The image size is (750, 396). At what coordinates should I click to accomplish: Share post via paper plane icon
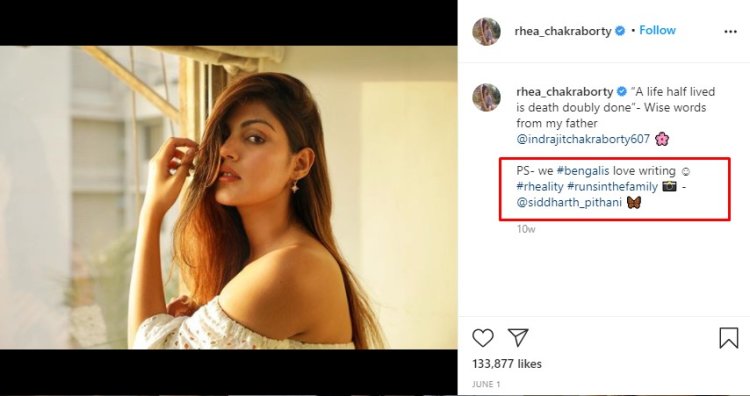click(518, 338)
